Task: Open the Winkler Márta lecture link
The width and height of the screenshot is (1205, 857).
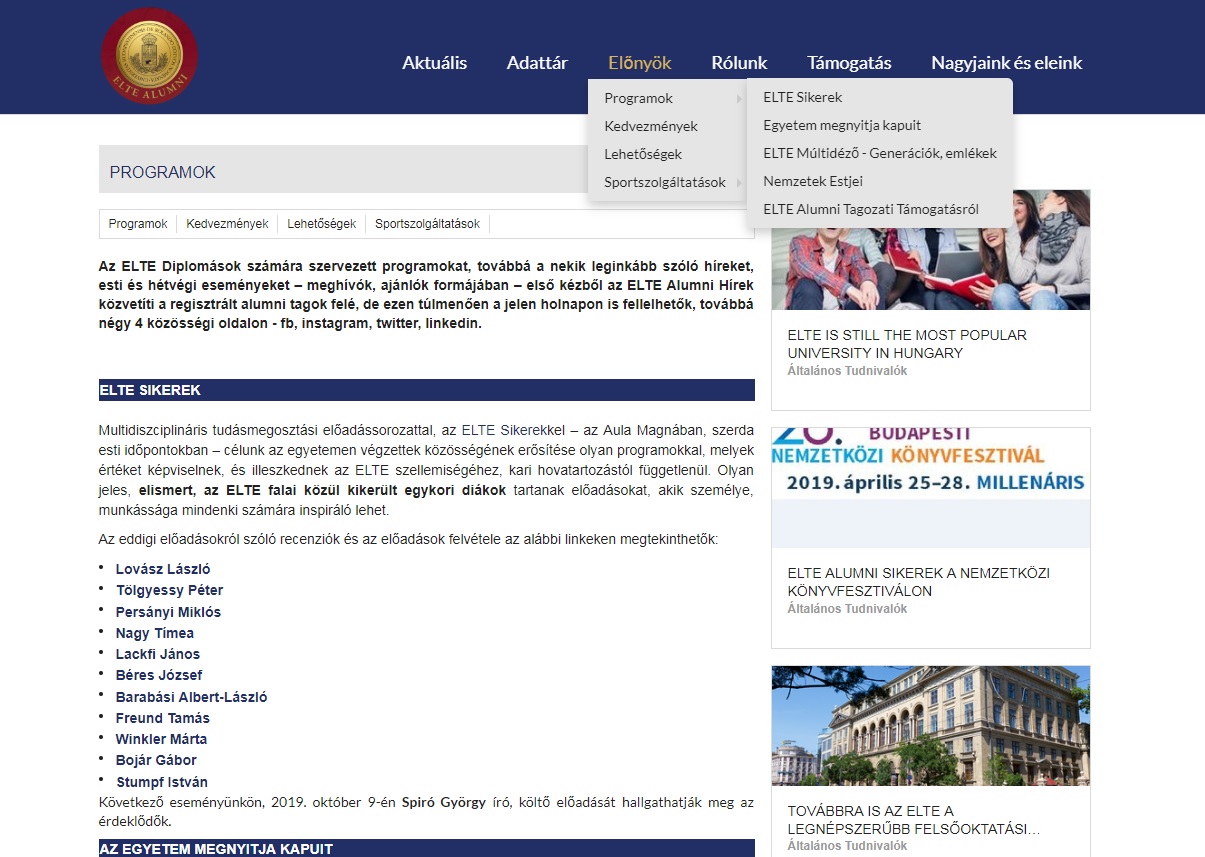Action: (x=162, y=739)
